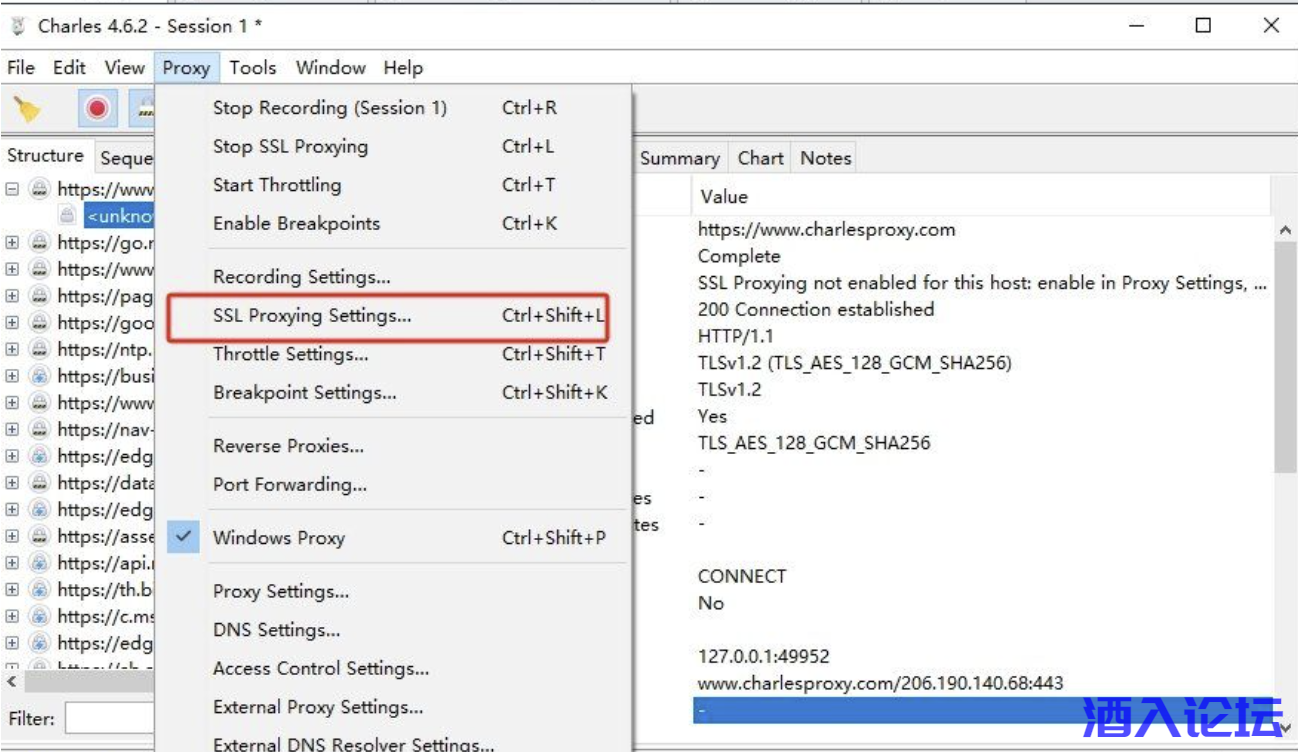Expand the https://ntp. host tree node
This screenshot has width=1298, height=752.
pos(12,349)
